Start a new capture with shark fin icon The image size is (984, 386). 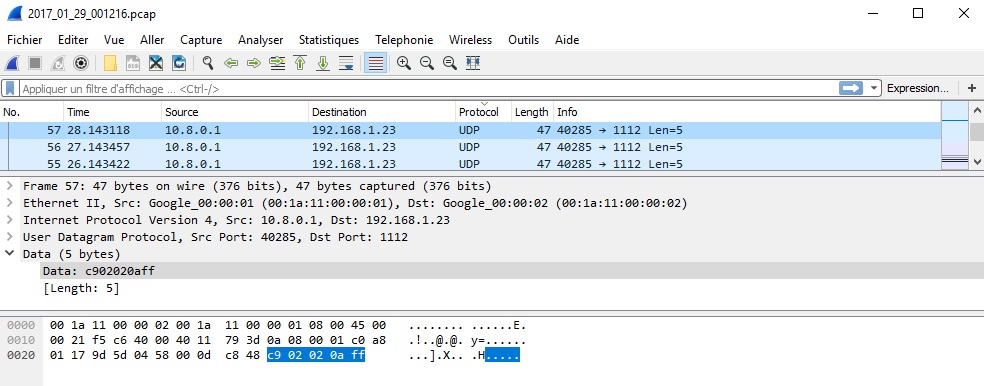tap(12, 63)
